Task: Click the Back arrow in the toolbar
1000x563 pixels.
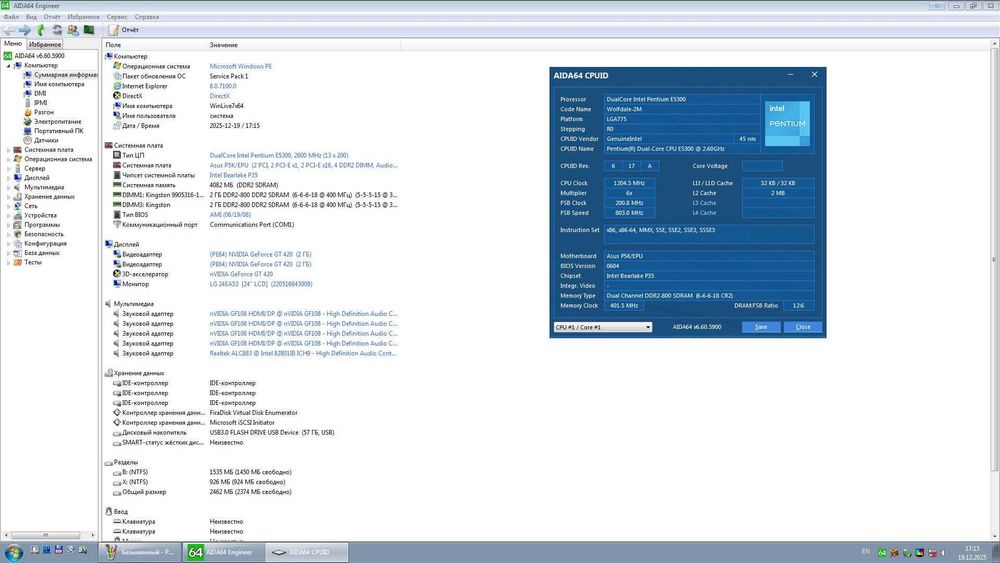Action: (x=8, y=30)
